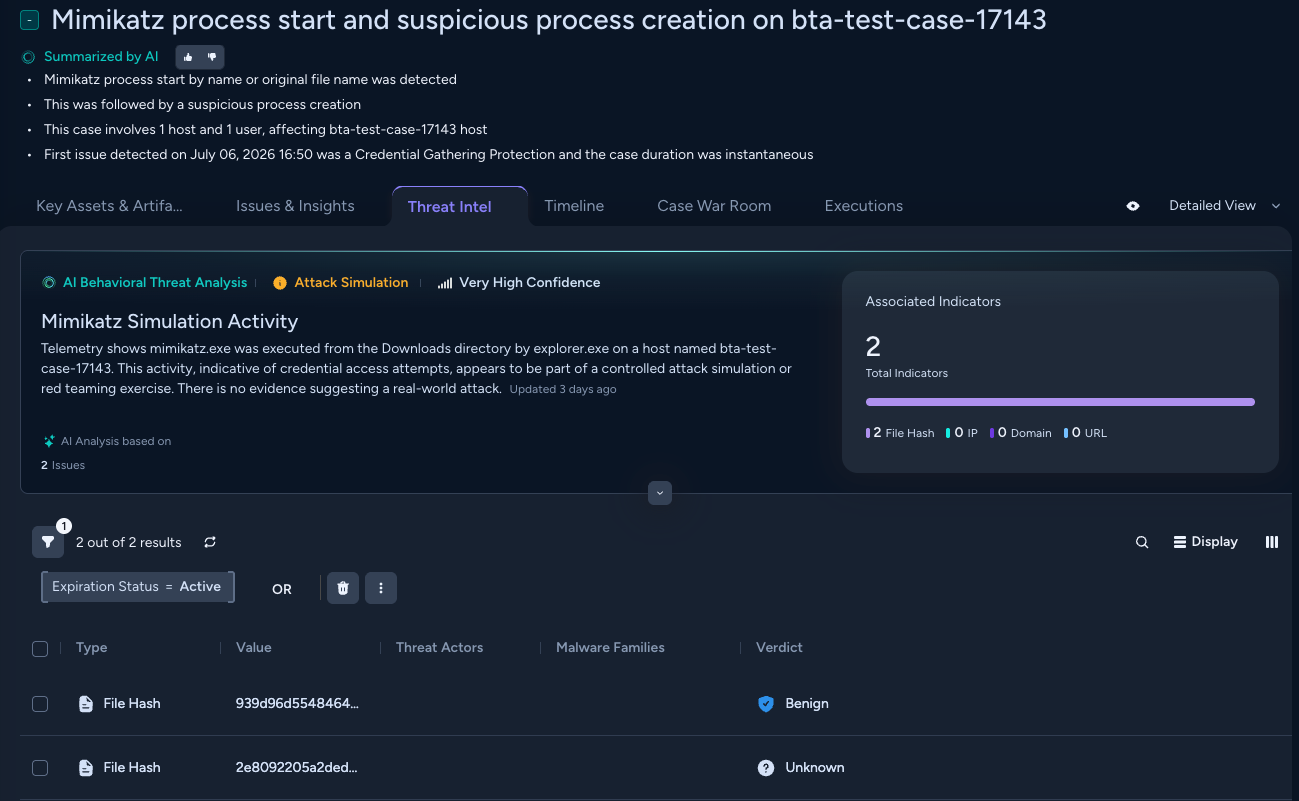Click the Associated Indicators progress bar
The height and width of the screenshot is (801, 1299).
point(1060,402)
